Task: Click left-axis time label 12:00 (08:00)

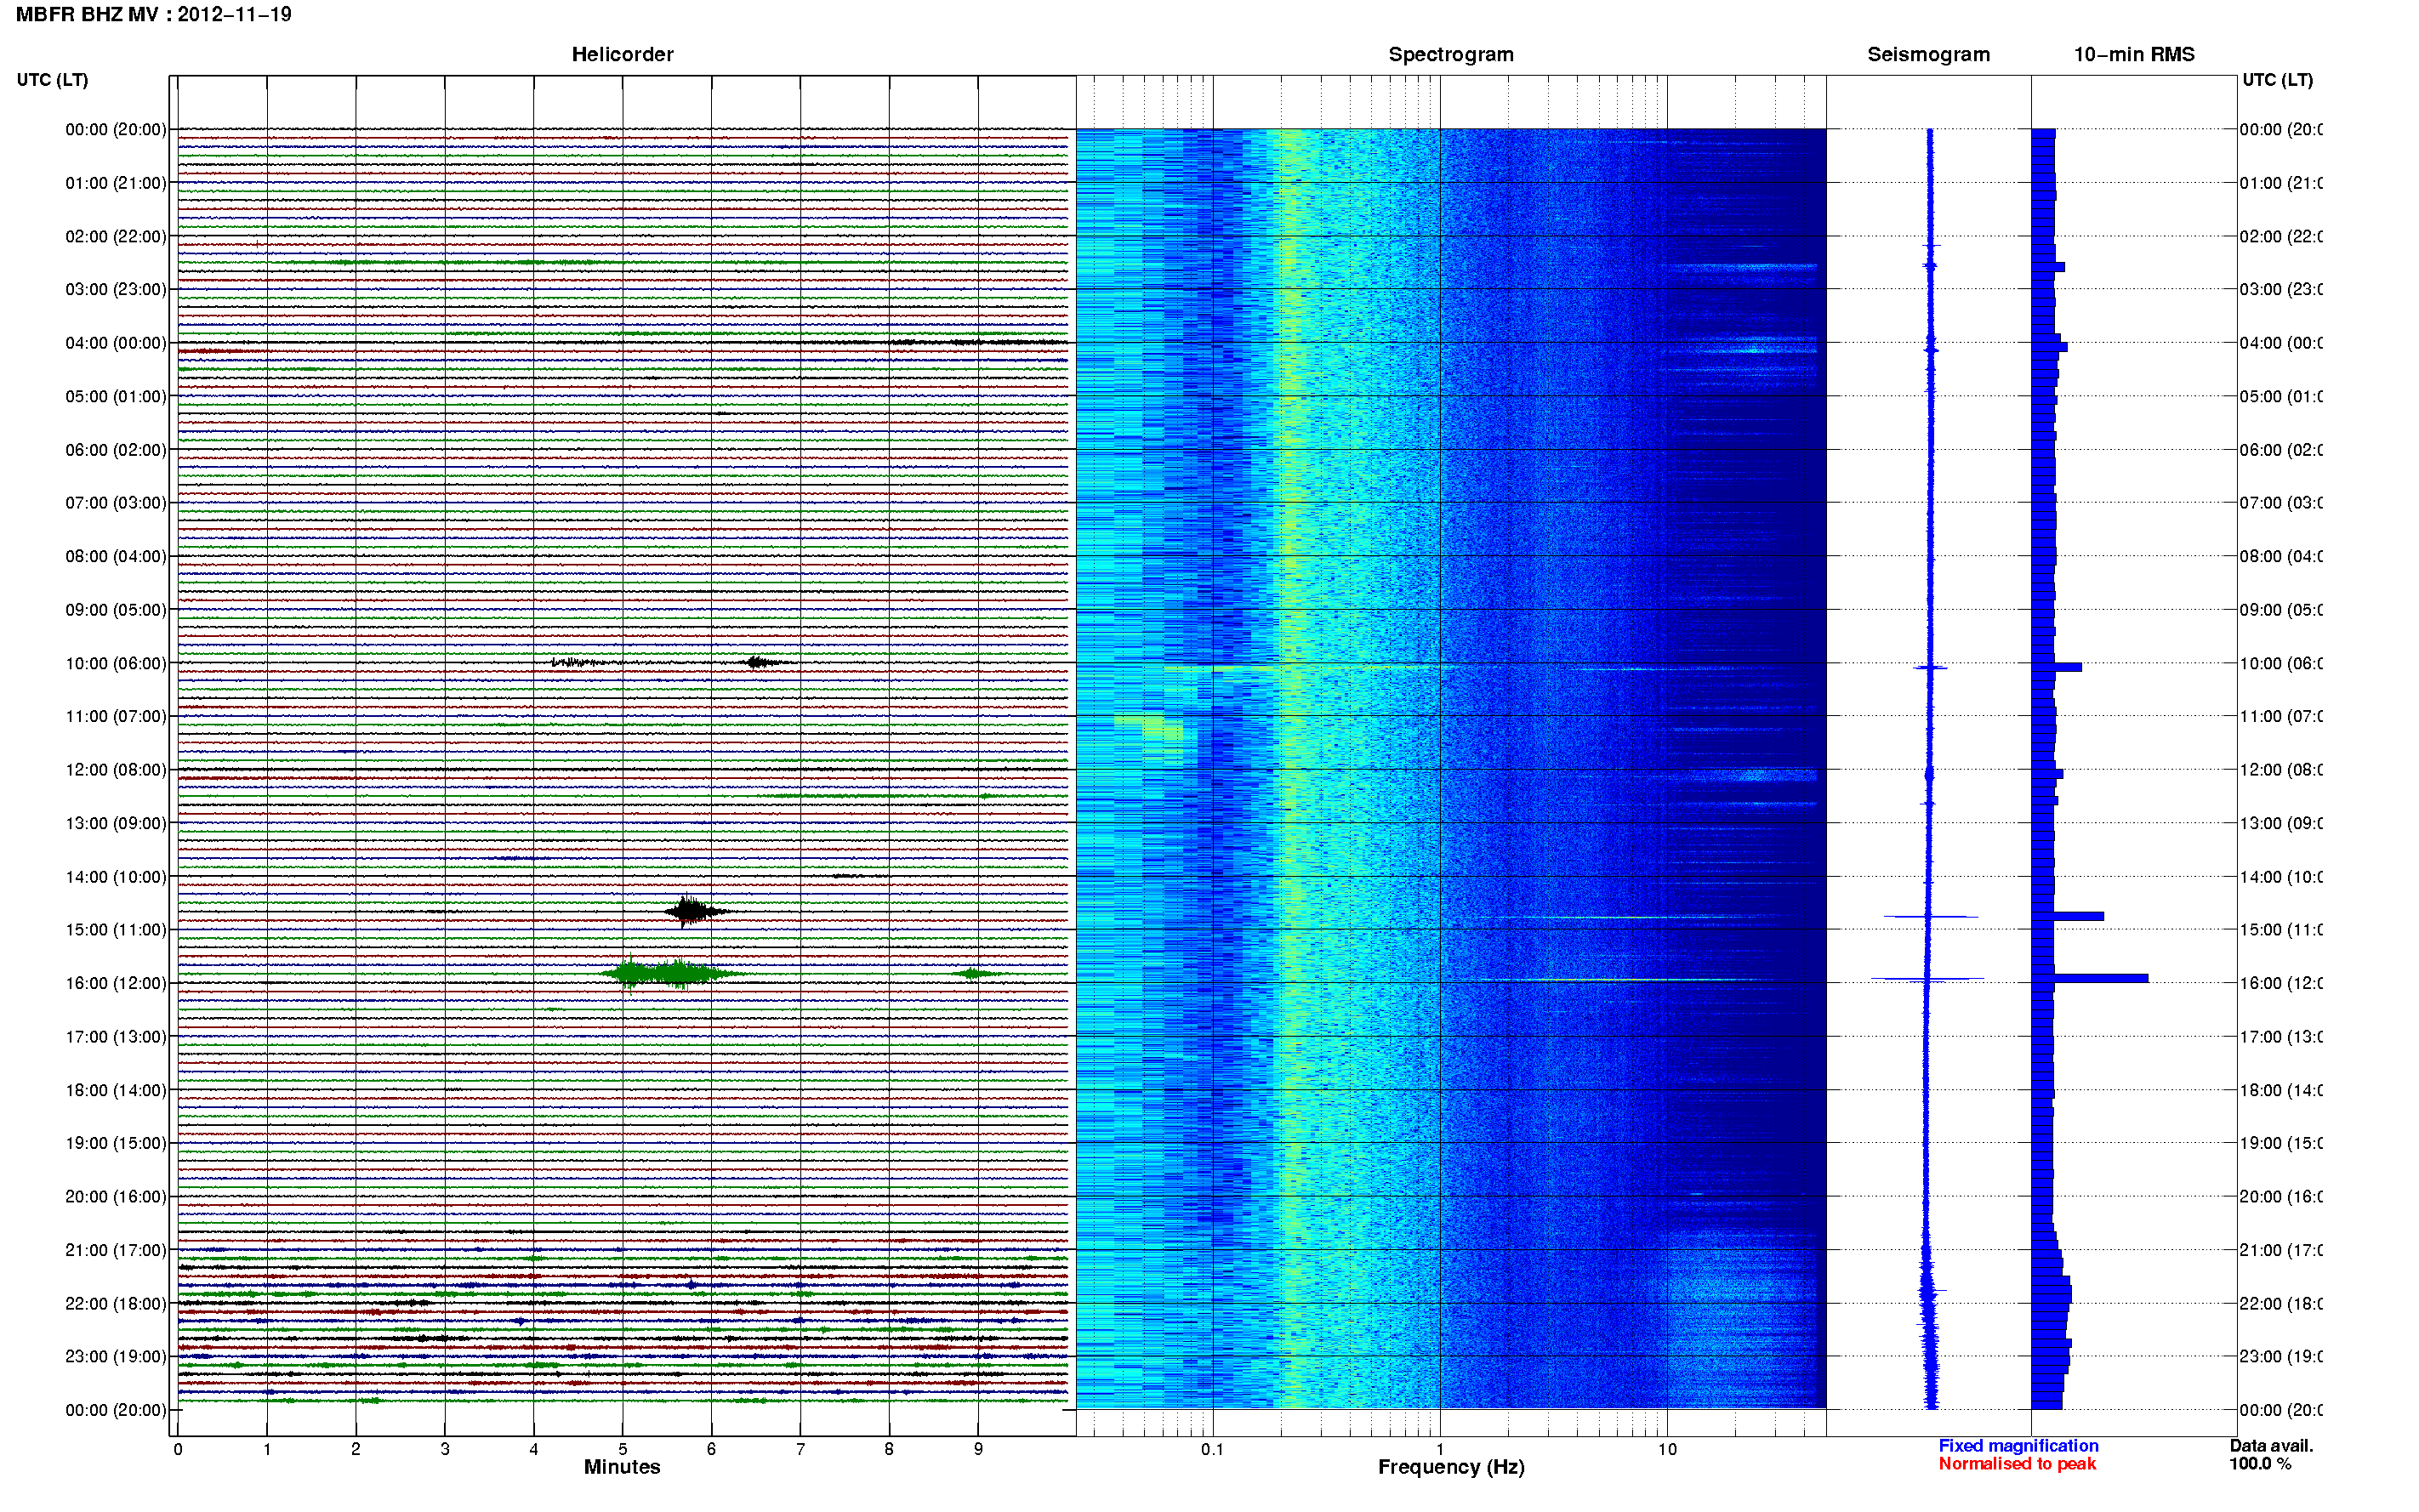Action: 116,770
